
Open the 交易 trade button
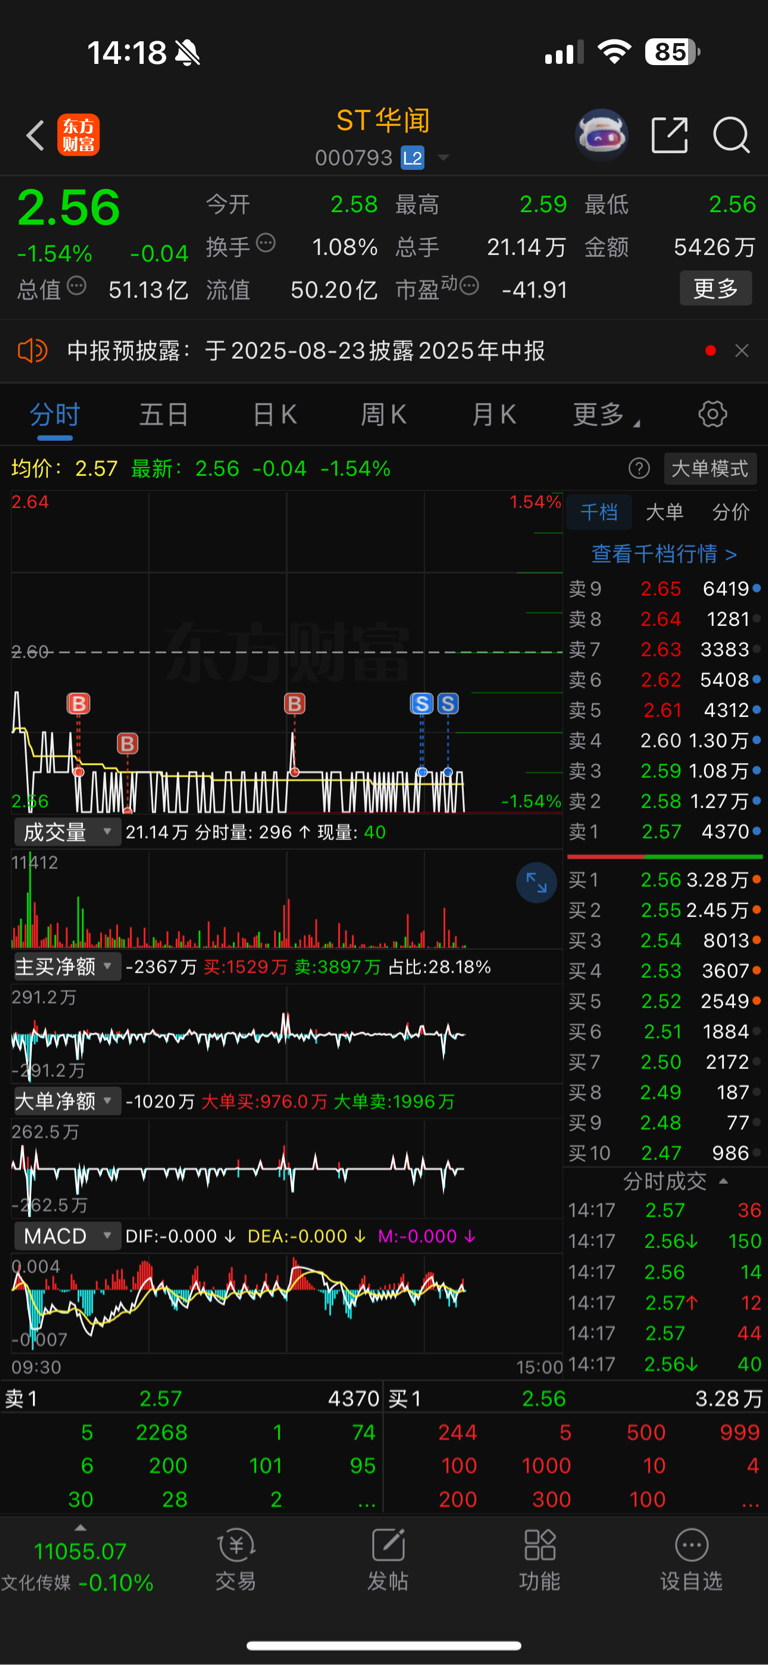(x=236, y=1560)
